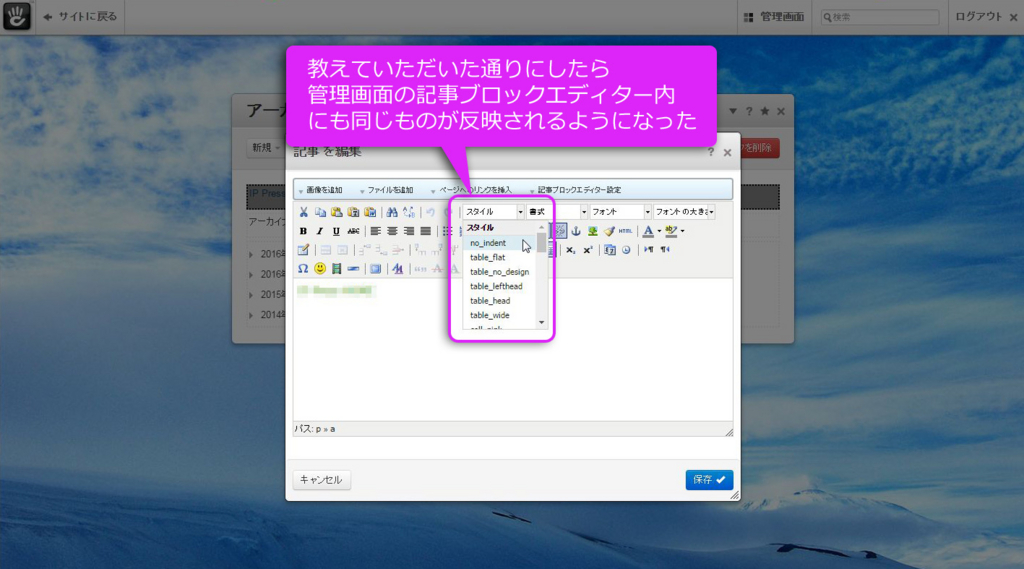Toggle Italic formatting
This screenshot has width=1024, height=569.
pos(319,231)
